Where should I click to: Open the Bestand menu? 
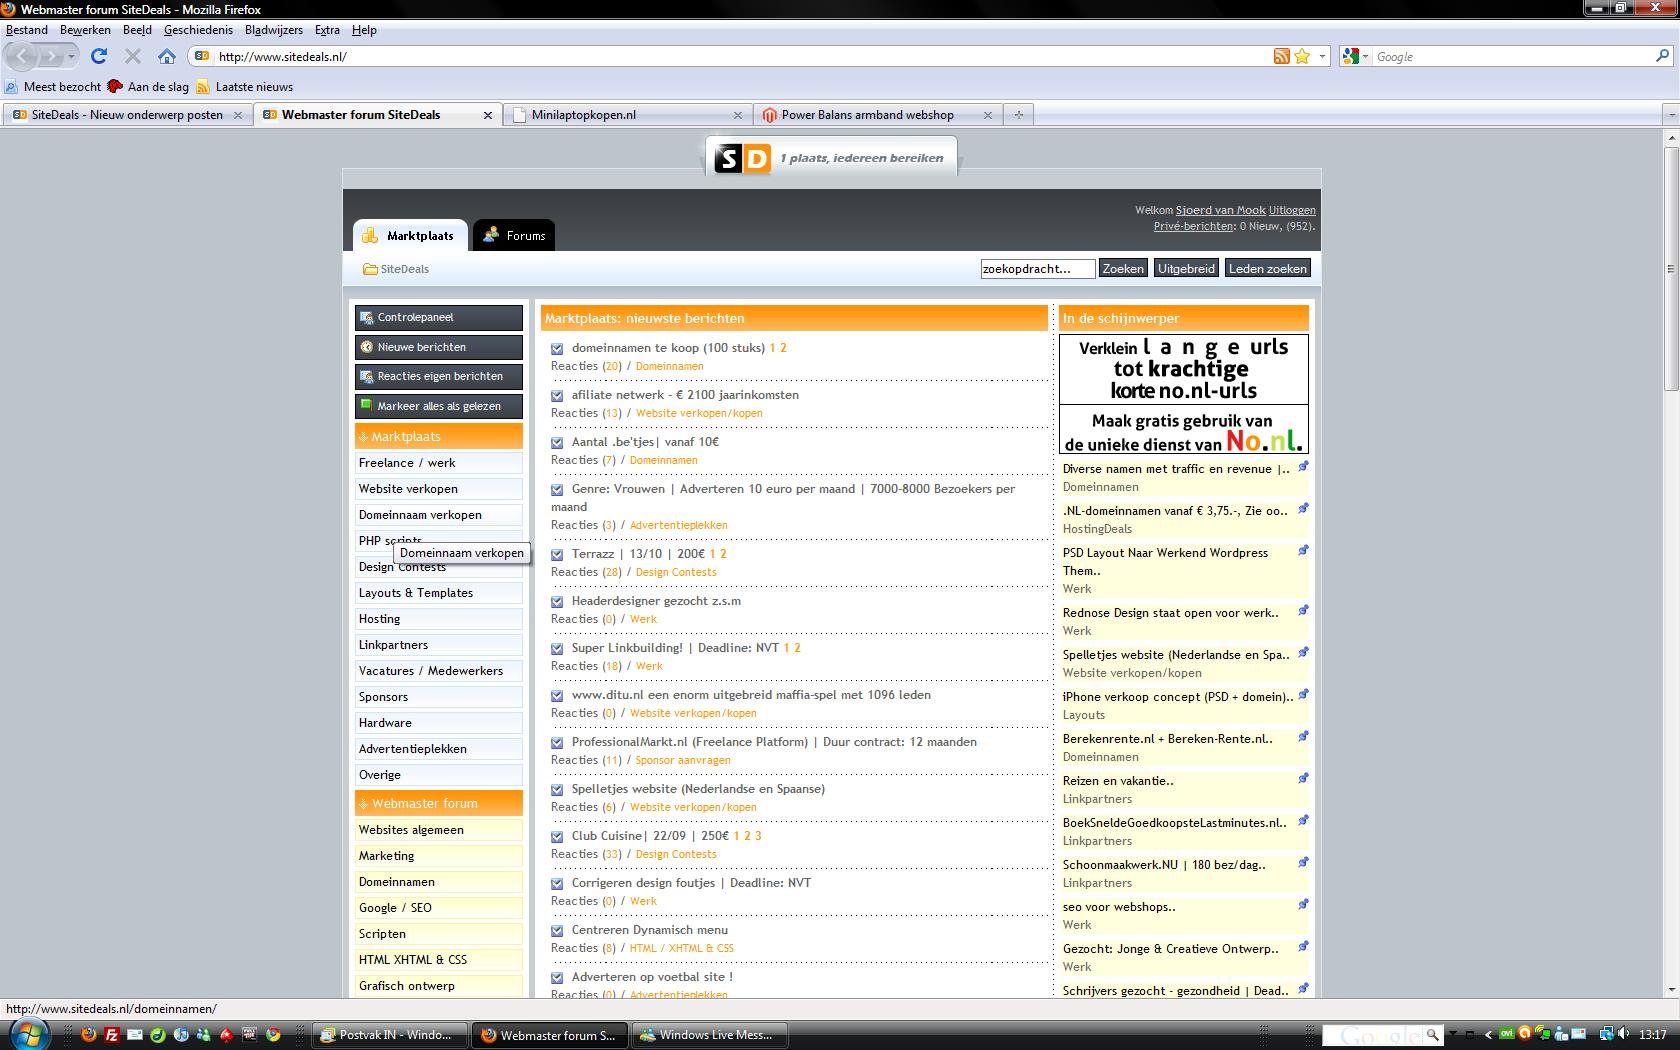coord(27,30)
